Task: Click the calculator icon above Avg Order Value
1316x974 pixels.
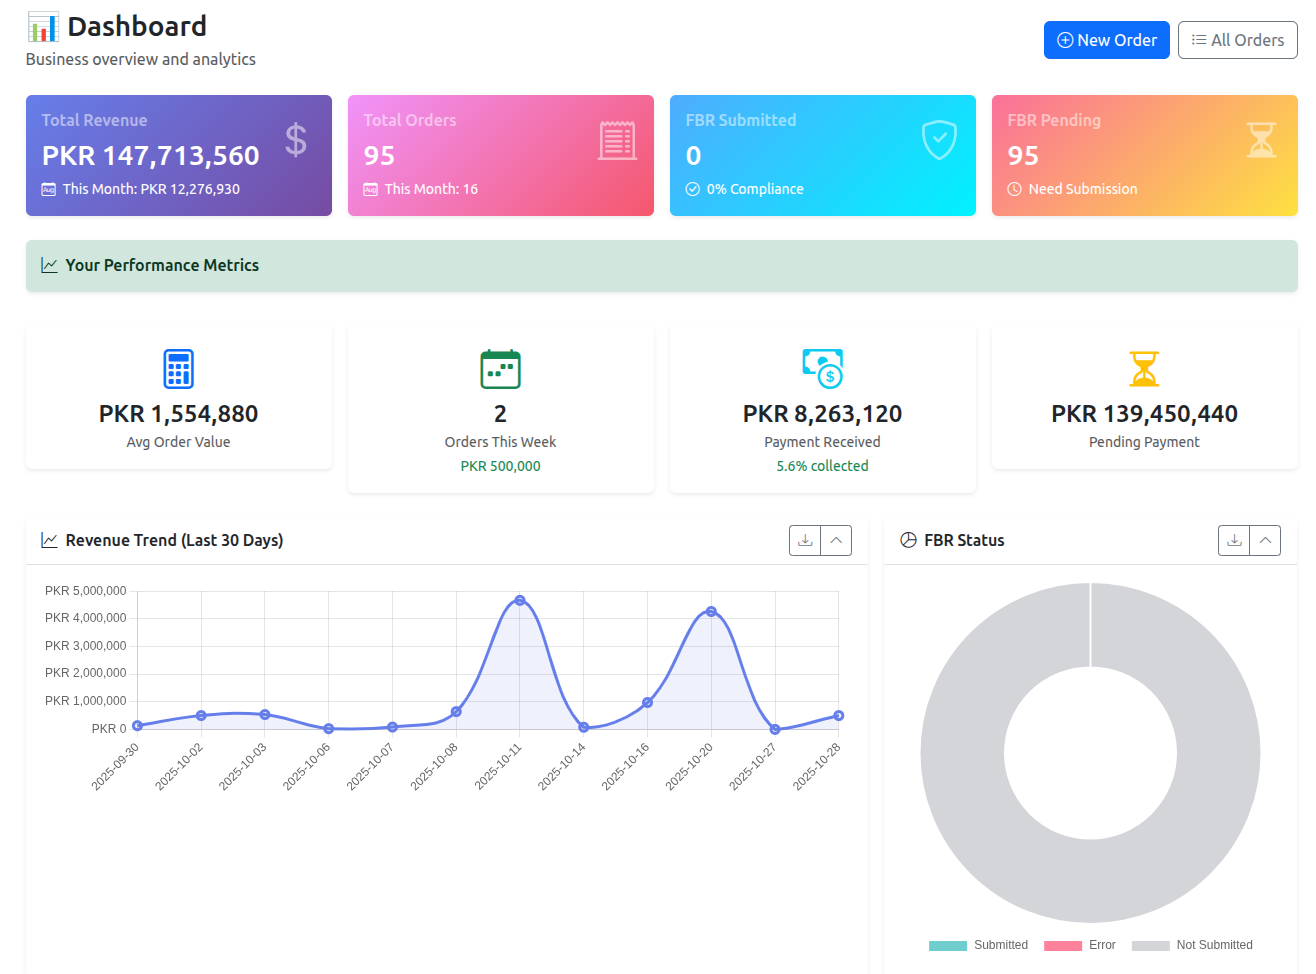Action: (178, 369)
